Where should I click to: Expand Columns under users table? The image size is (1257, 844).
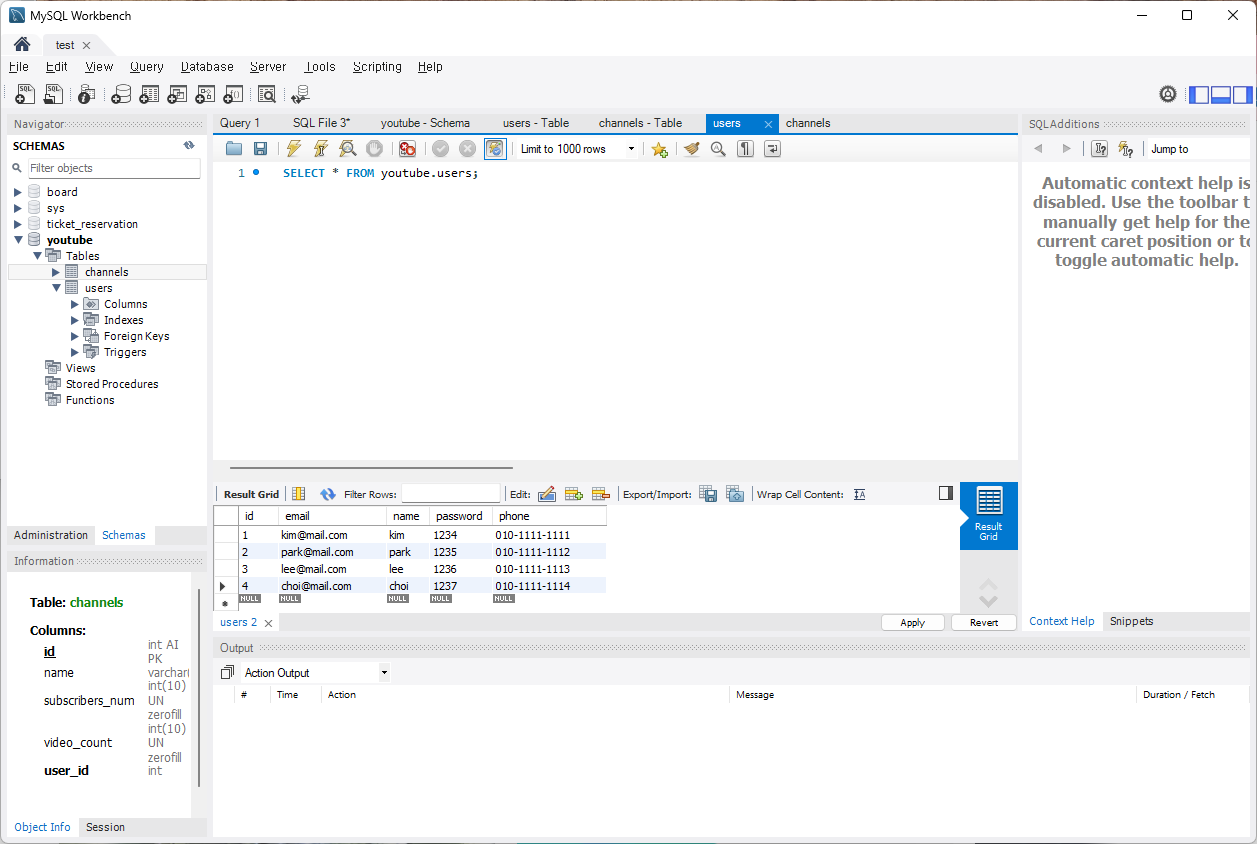pos(75,304)
